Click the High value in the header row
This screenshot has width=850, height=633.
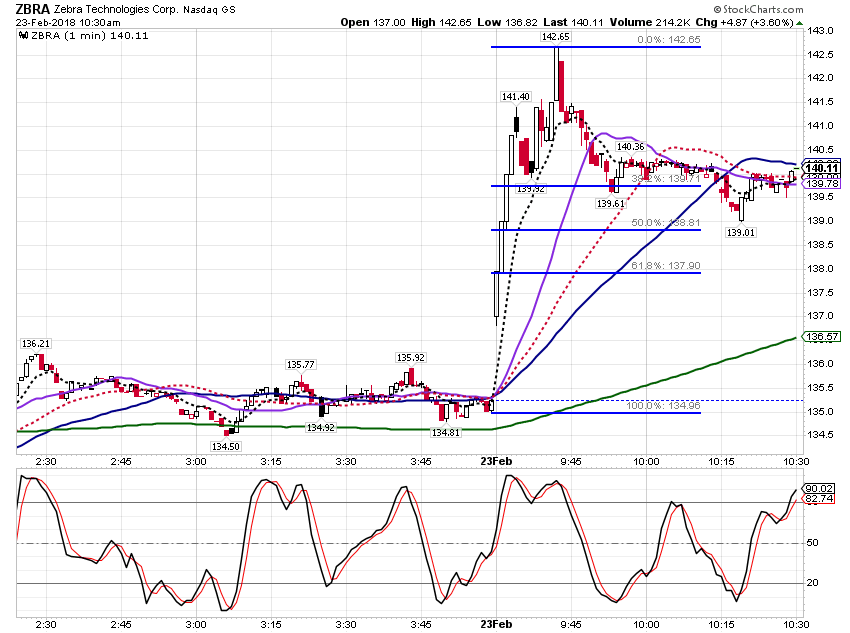pos(441,22)
